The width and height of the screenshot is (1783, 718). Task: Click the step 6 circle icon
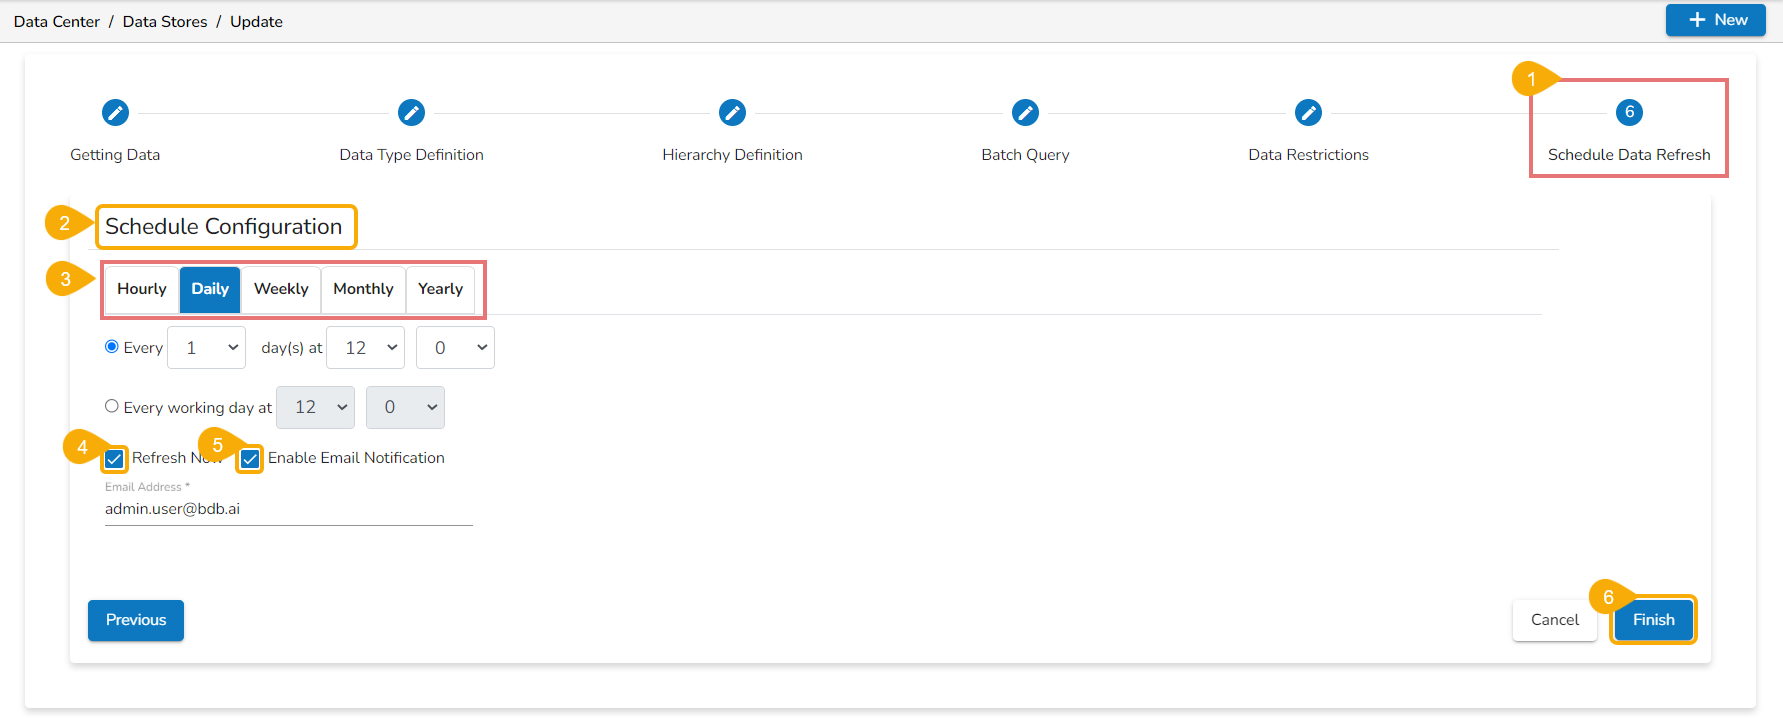click(x=1629, y=112)
